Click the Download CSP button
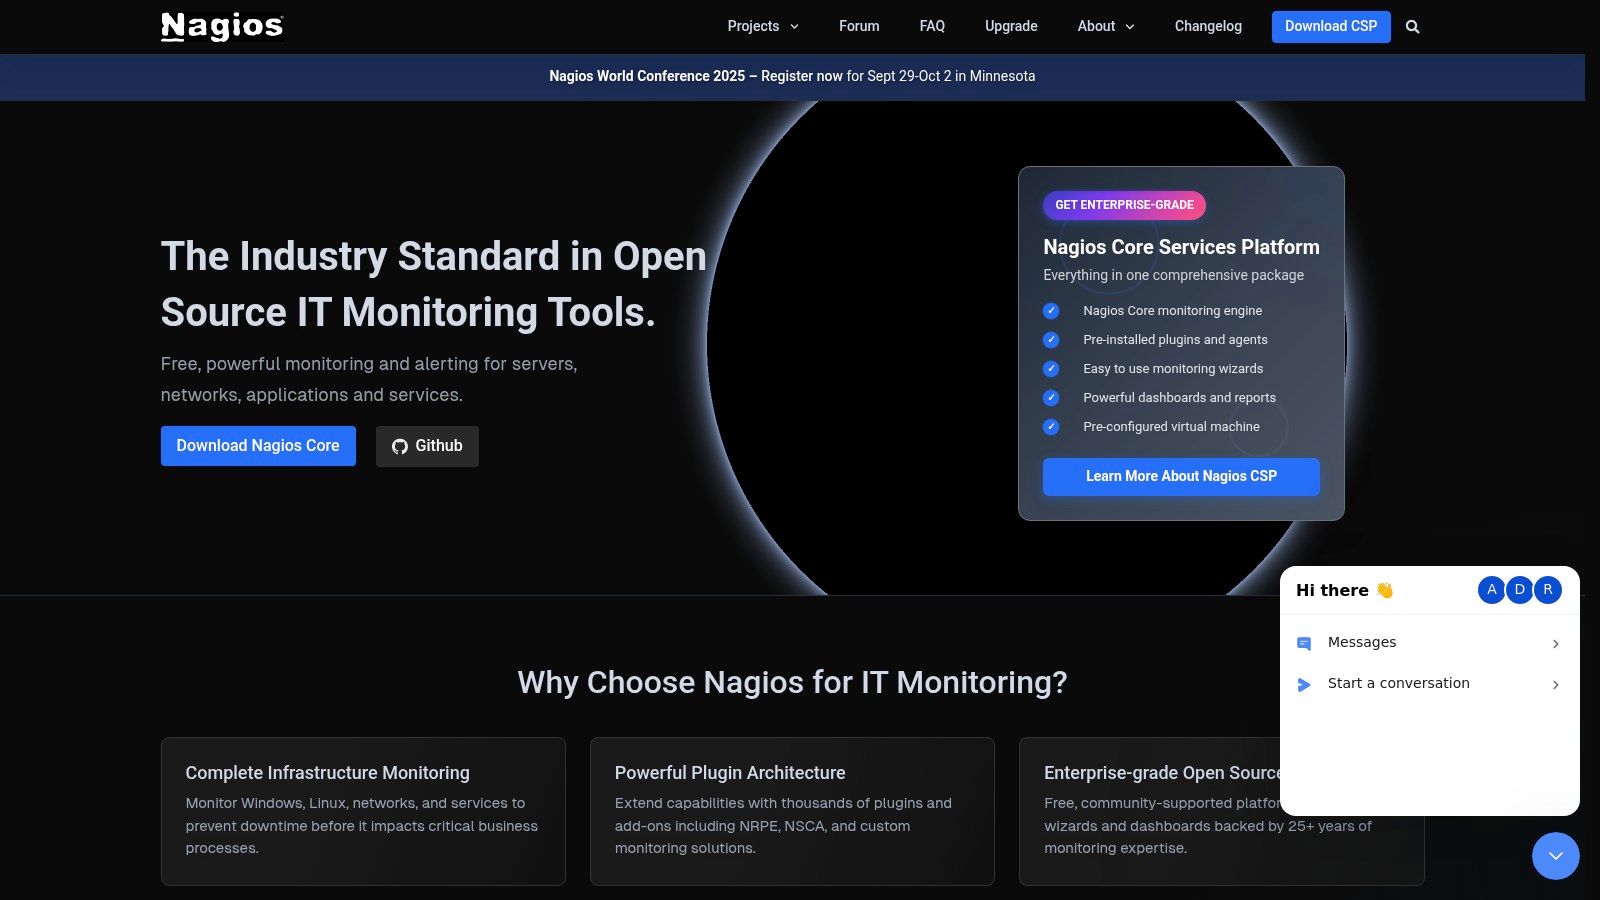The height and width of the screenshot is (900, 1600). pos(1331,27)
